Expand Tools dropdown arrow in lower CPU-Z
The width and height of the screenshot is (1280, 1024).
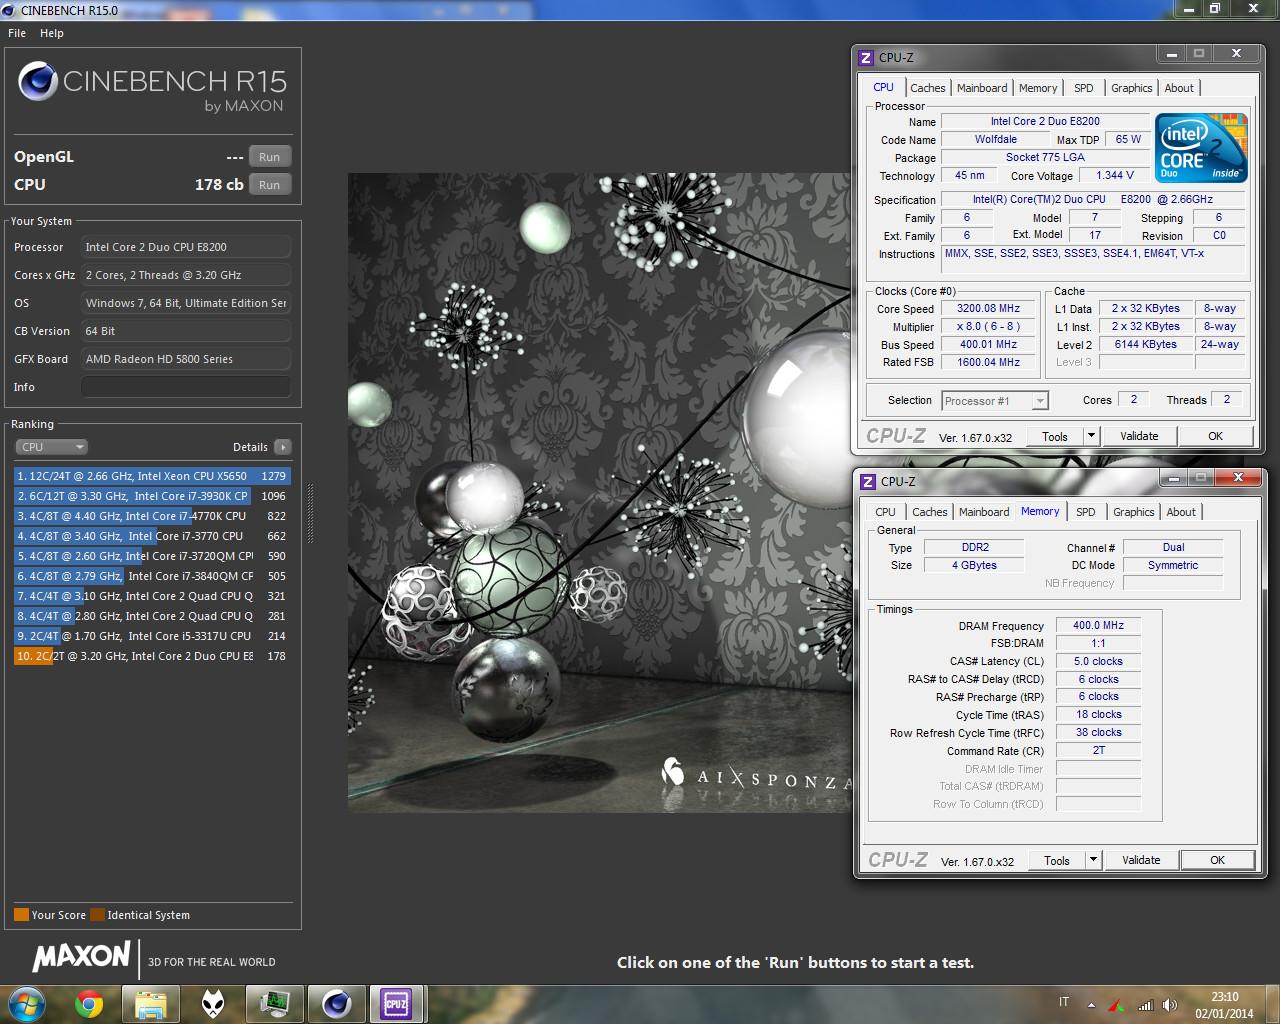(x=1093, y=860)
